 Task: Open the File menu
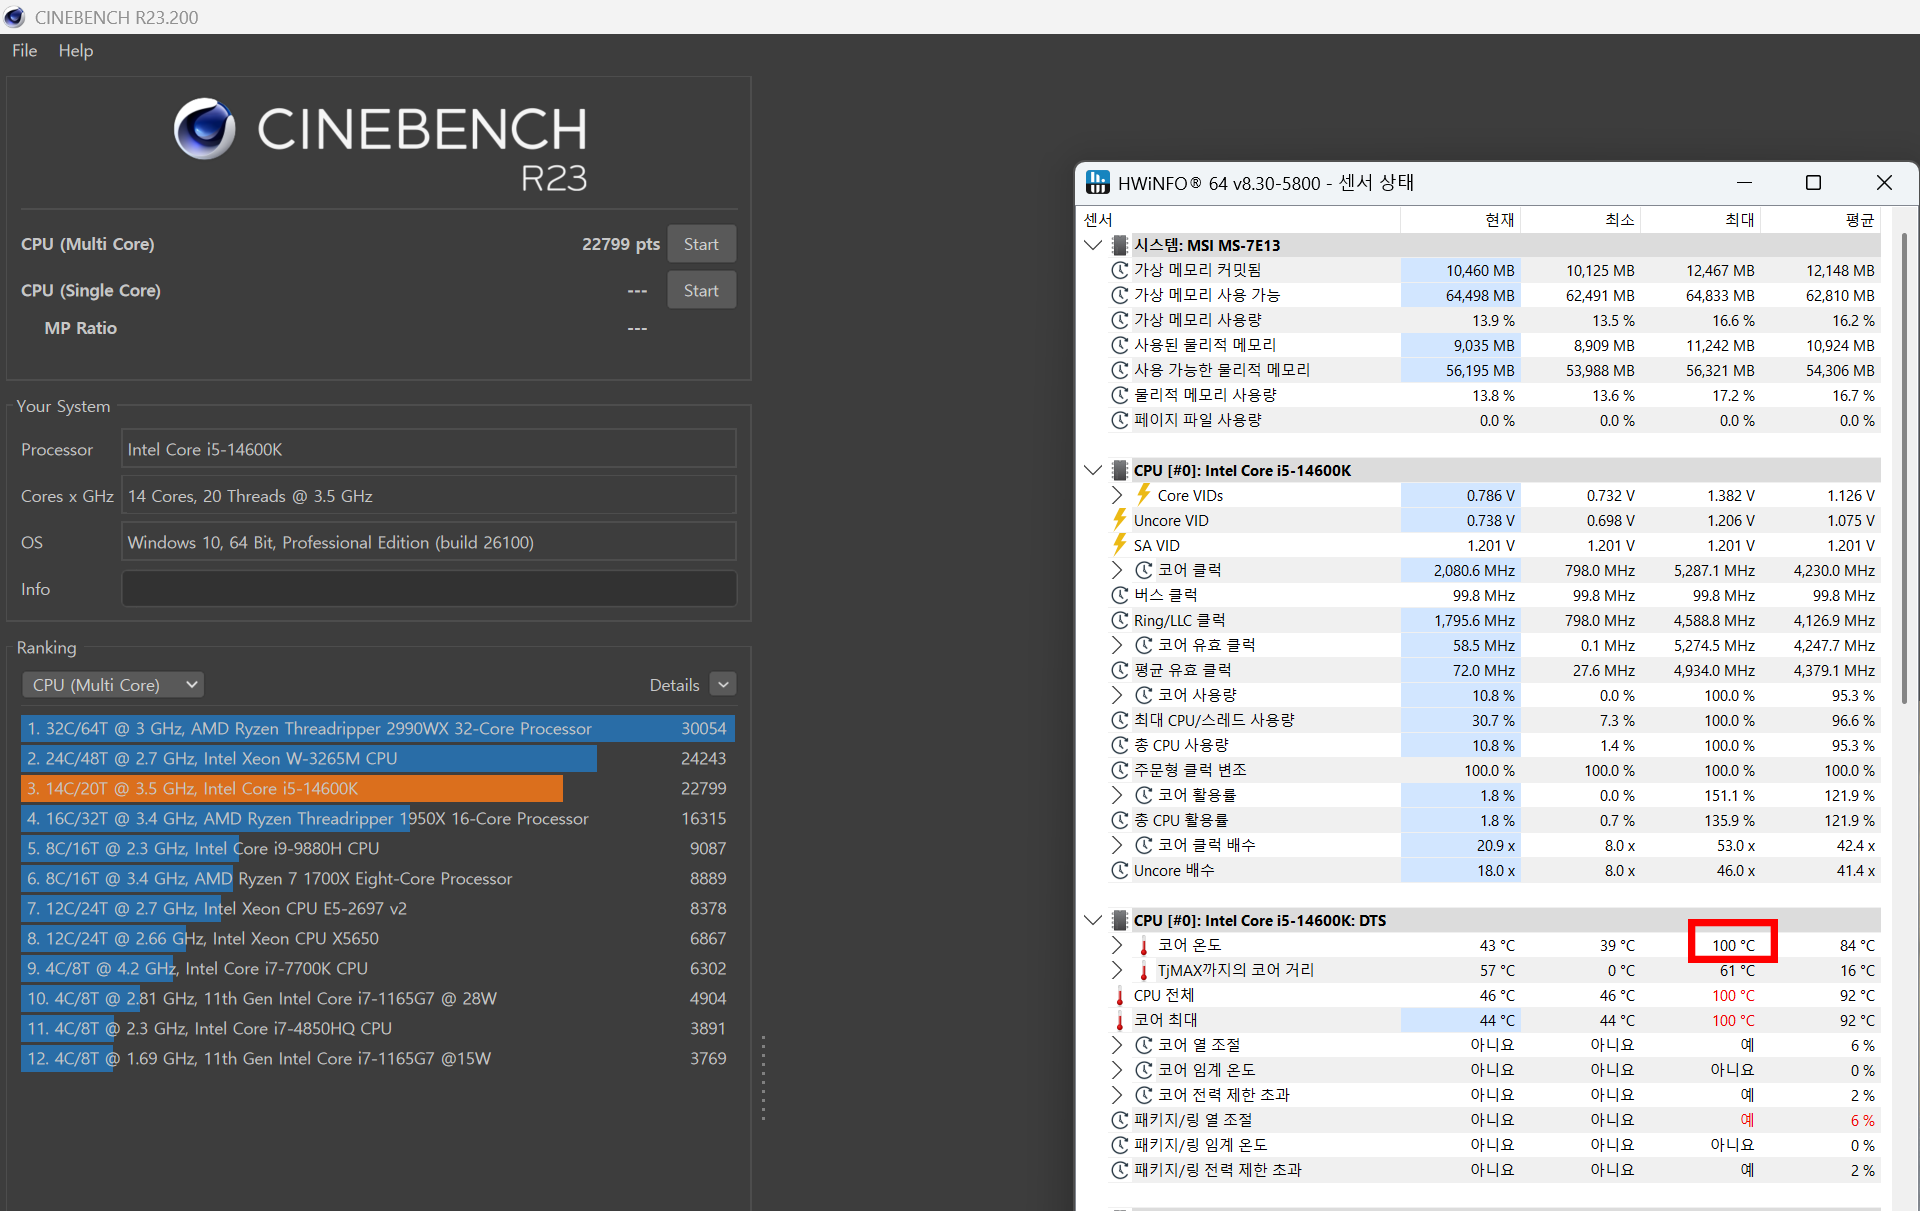24,51
